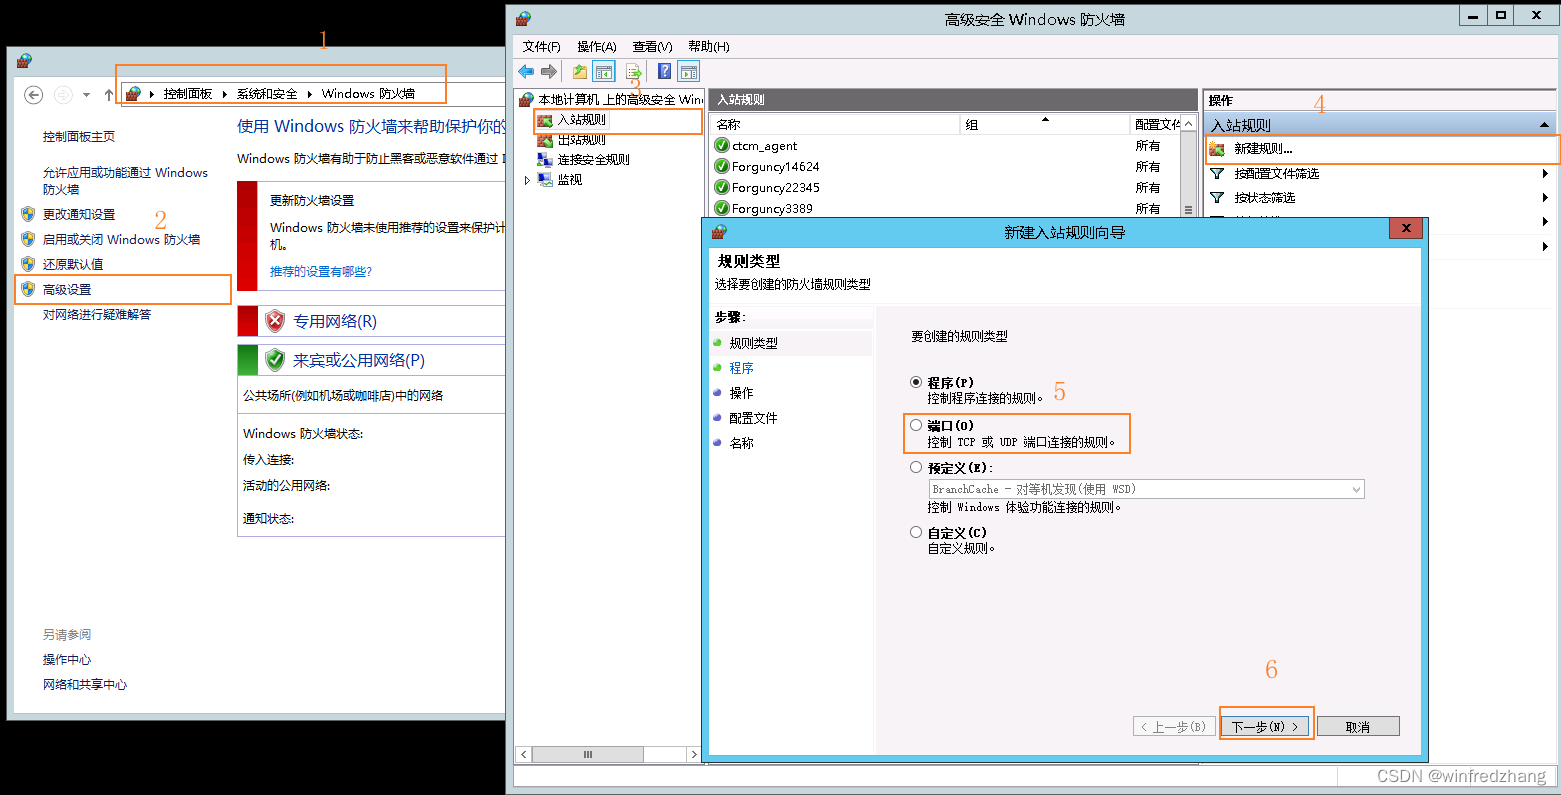Click the scroll up arrow of the rules list
1561x795 pixels.
coord(1188,124)
